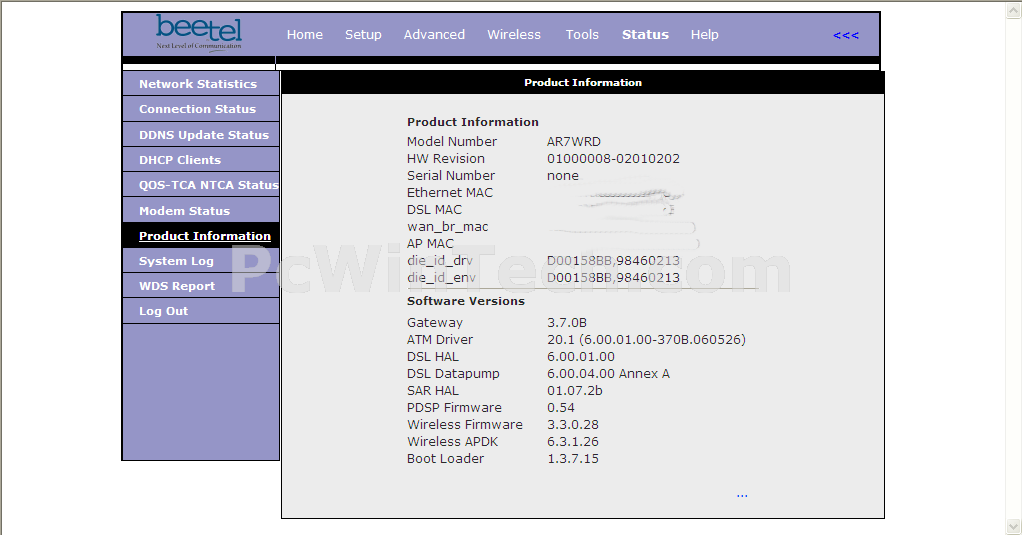Click scrollbar down arrow

1014,526
